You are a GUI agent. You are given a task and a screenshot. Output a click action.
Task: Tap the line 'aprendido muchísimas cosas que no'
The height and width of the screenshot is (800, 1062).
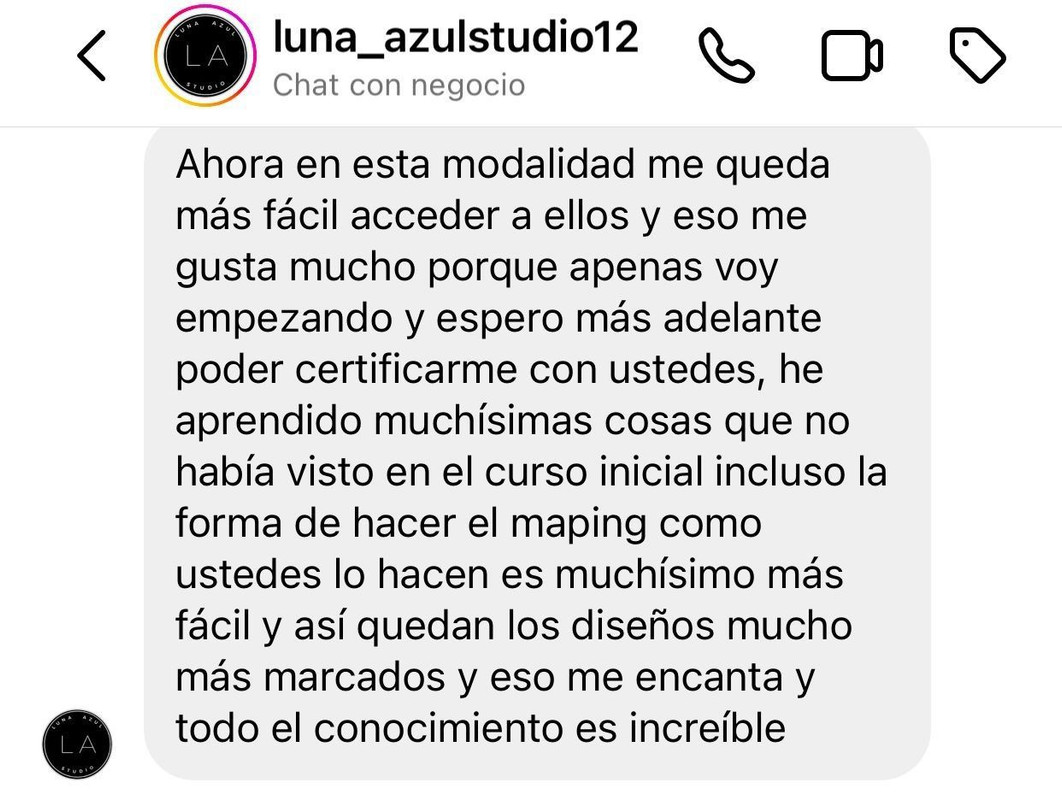coord(513,421)
